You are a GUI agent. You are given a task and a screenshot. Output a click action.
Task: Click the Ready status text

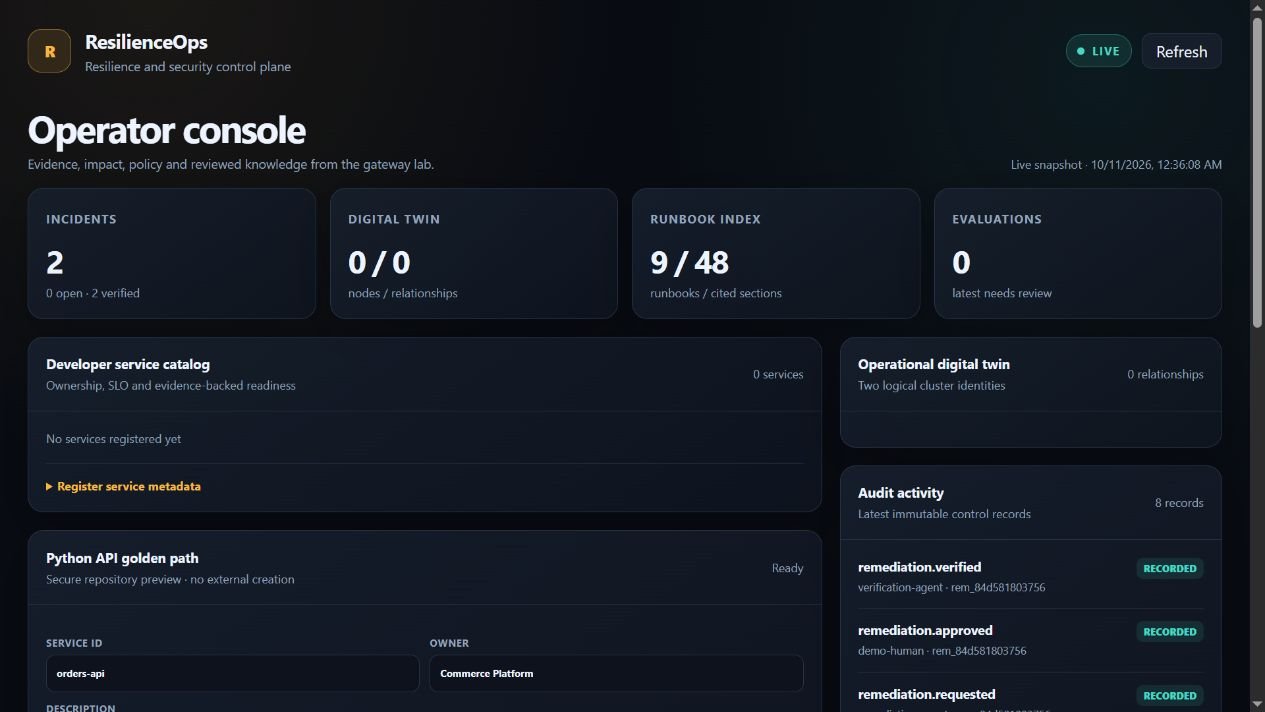coord(787,569)
